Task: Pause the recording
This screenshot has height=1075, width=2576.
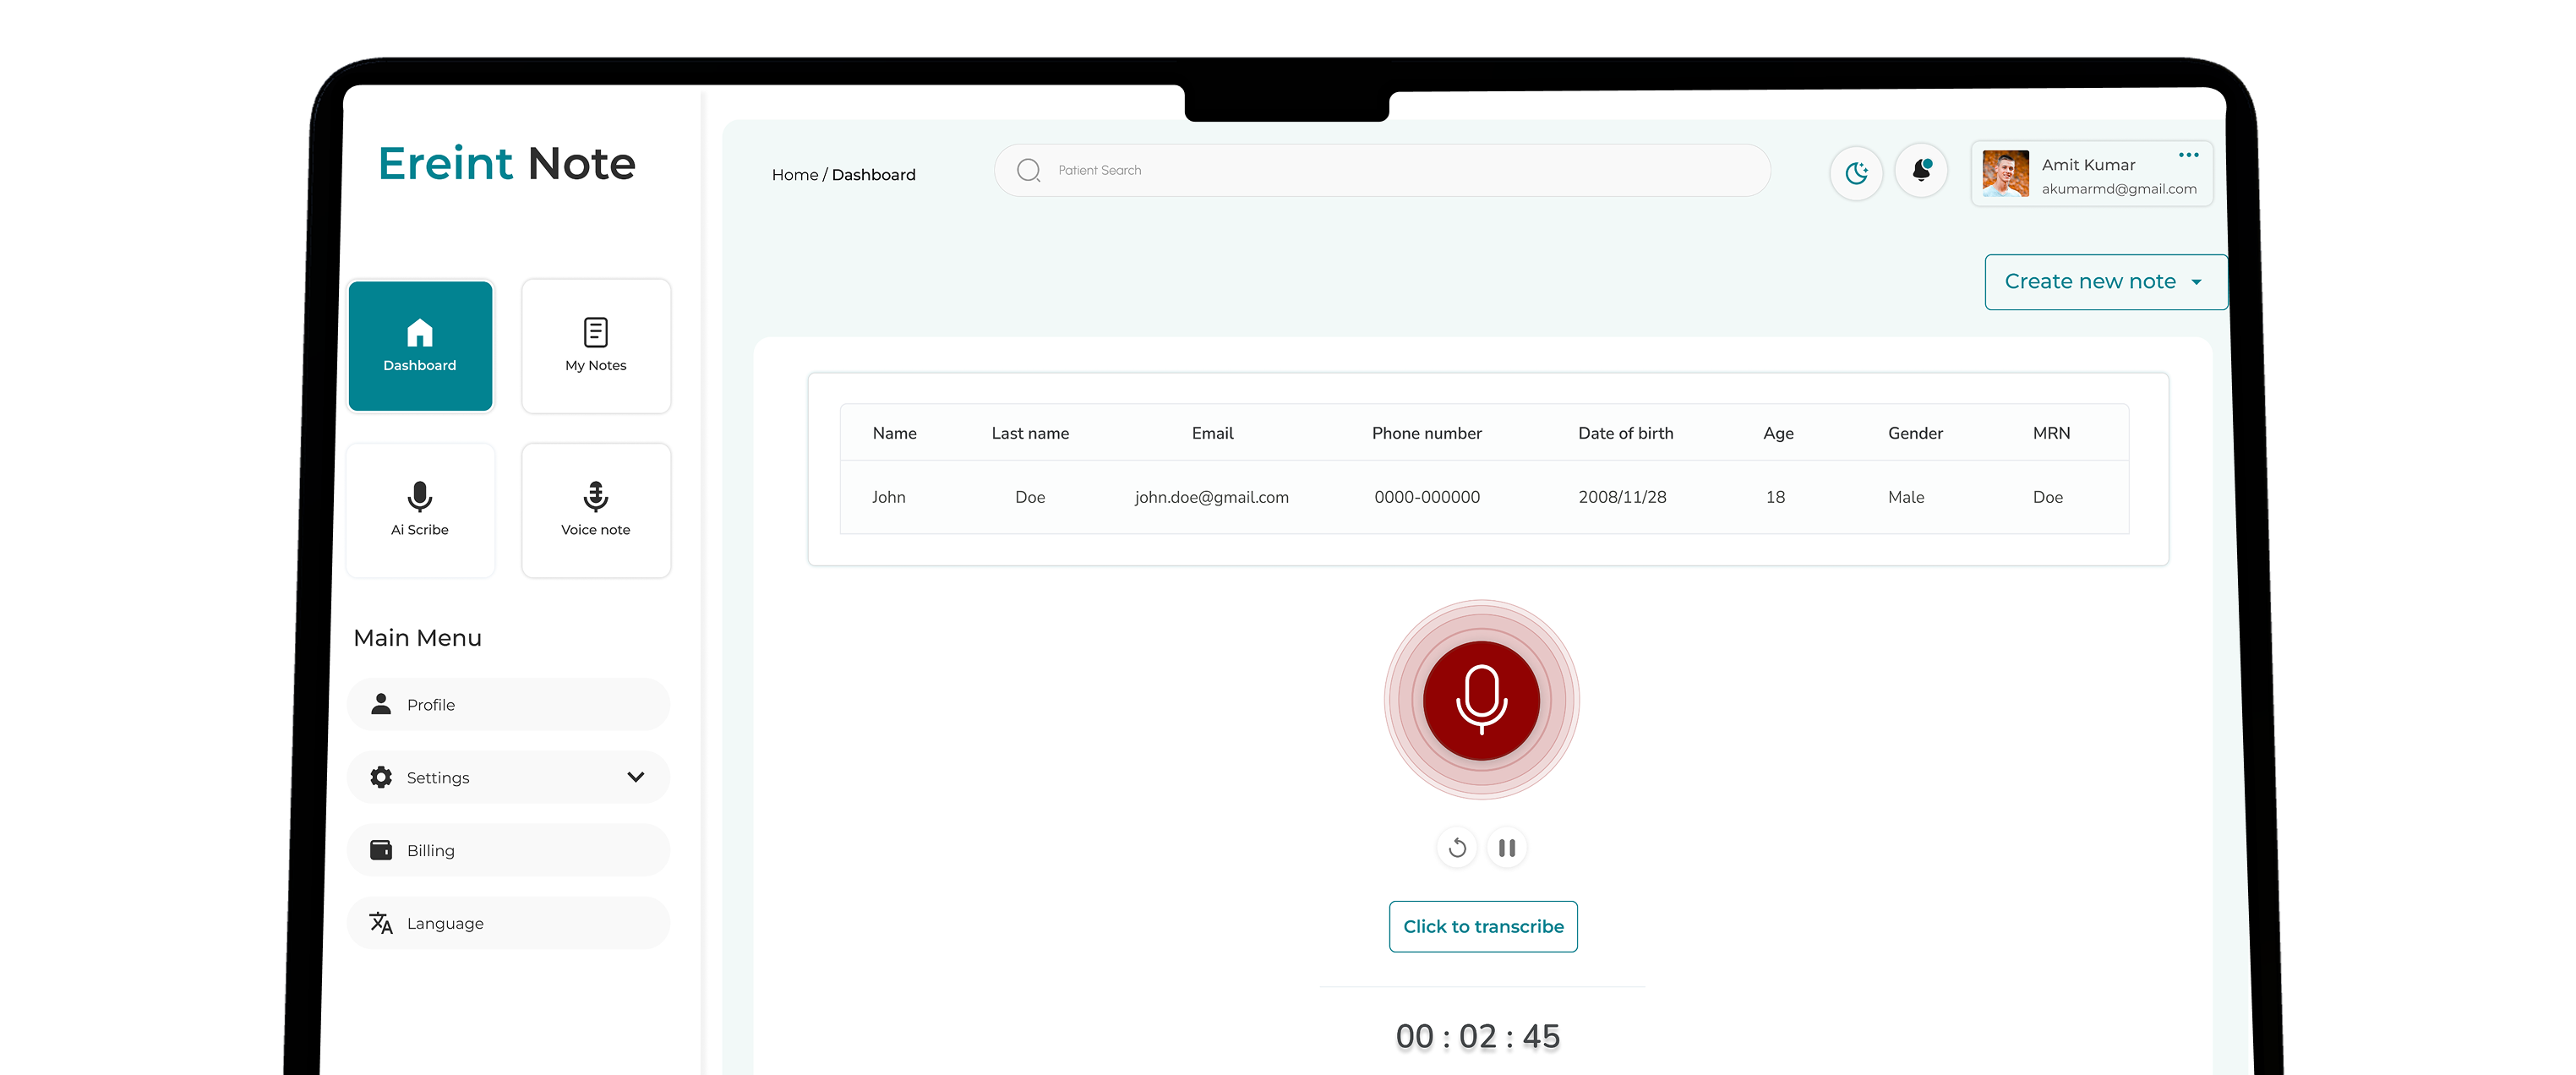Action: (x=1507, y=848)
